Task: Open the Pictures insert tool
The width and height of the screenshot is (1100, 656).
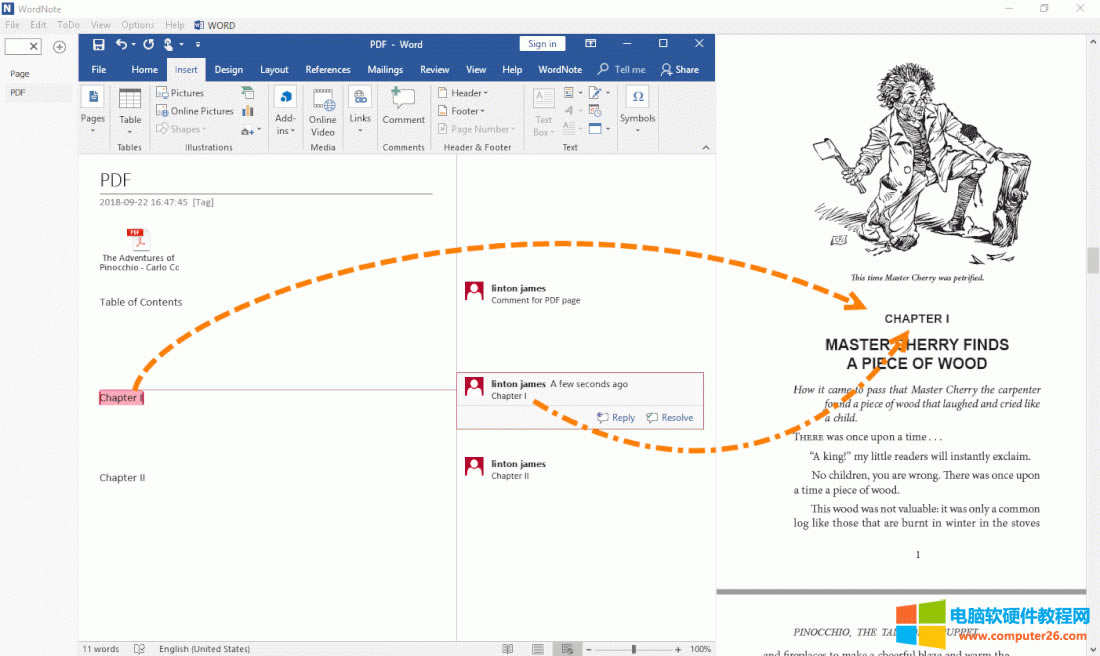Action: (180, 93)
